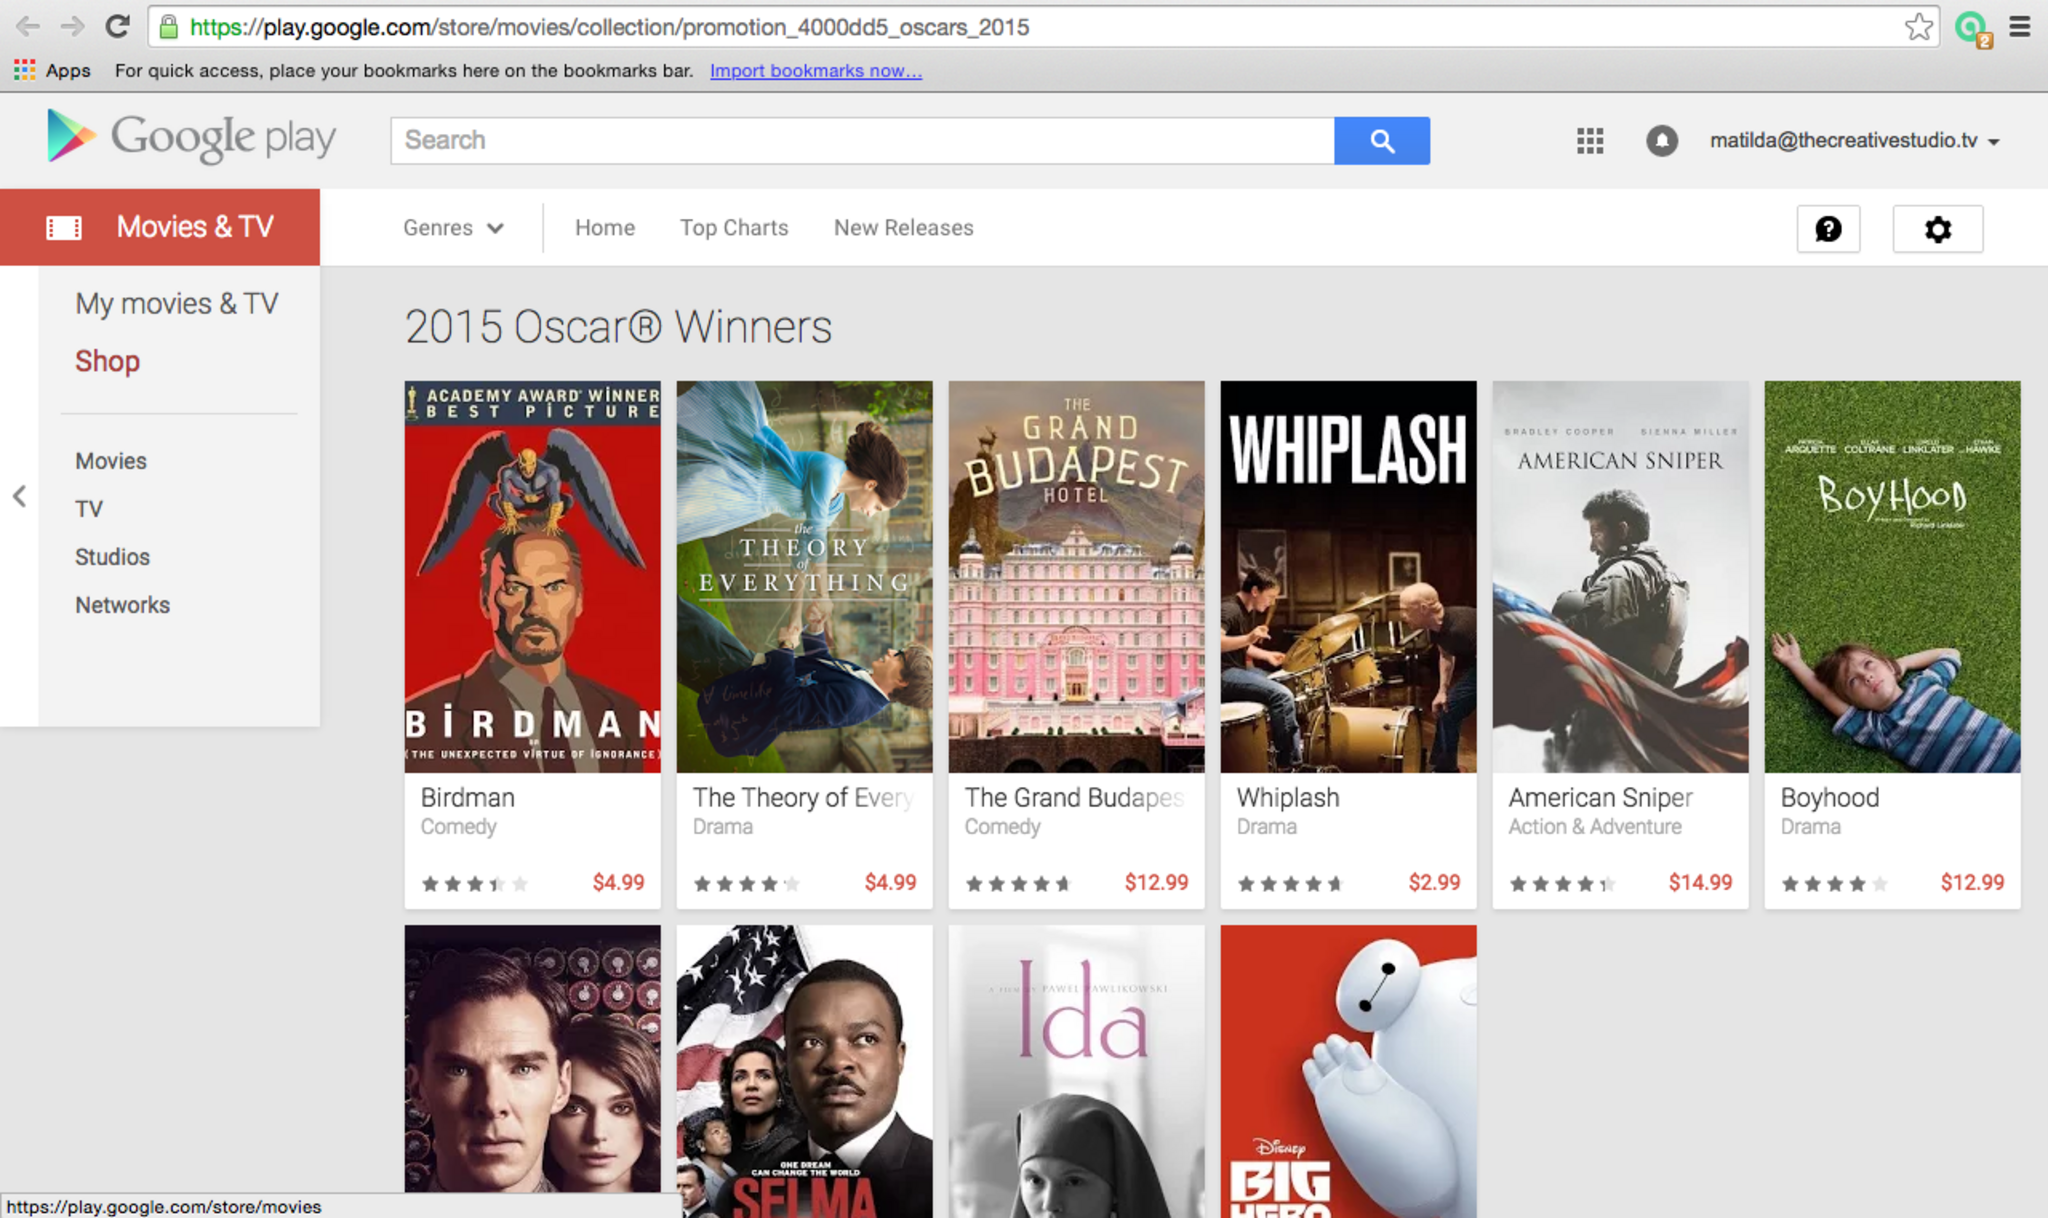Open Movies in the sidebar

tap(110, 461)
